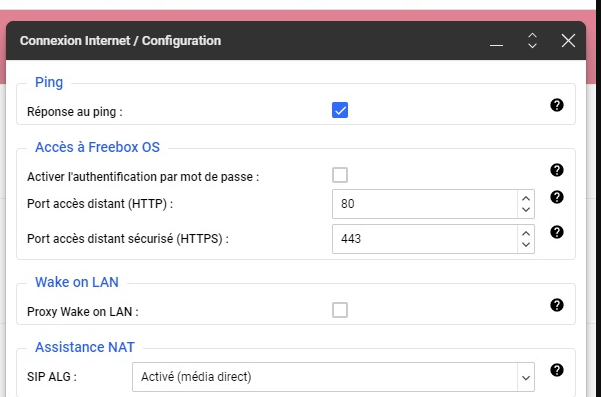Click the HTTPS port field showing 443
This screenshot has height=397, width=601.
tap(425, 239)
